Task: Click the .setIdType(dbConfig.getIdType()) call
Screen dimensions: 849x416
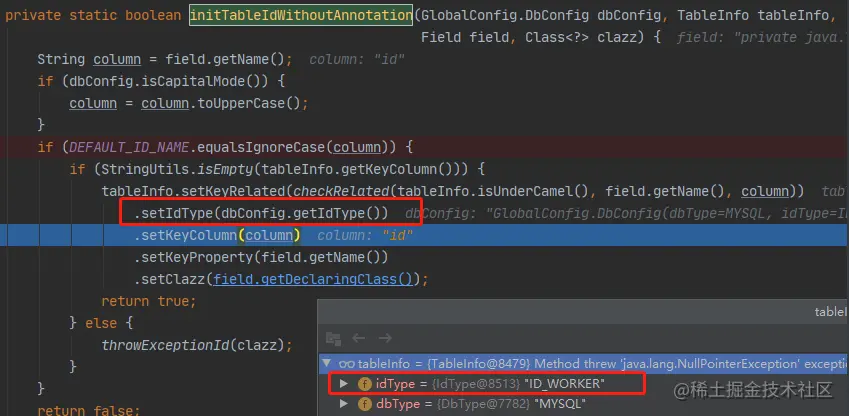Action: (x=261, y=213)
